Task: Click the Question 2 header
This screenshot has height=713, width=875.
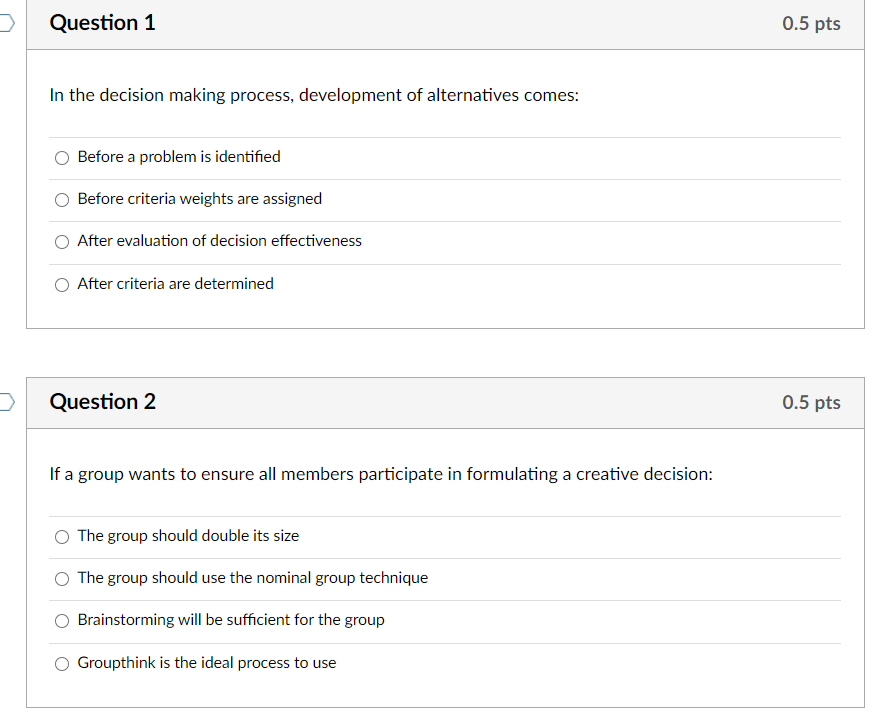Action: pyautogui.click(x=102, y=401)
